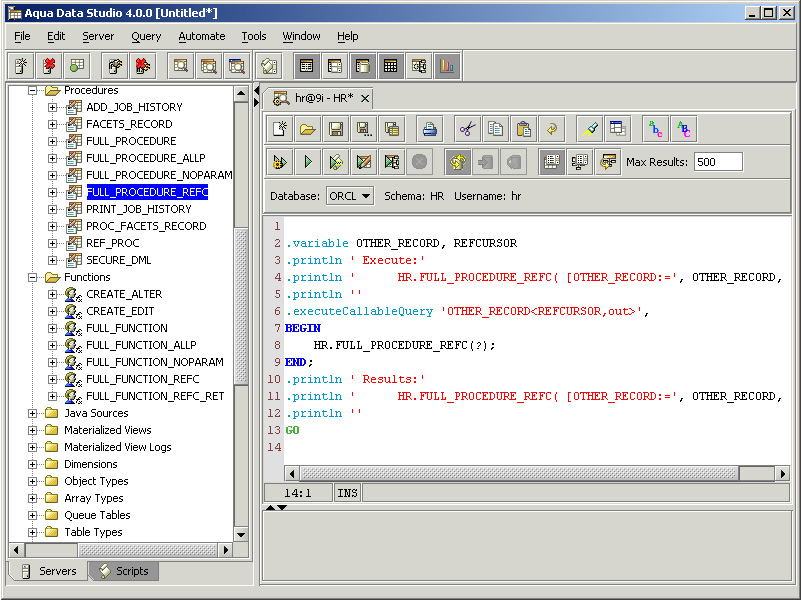Click the red X icon in main toolbar
This screenshot has width=801, height=600.
[48, 66]
